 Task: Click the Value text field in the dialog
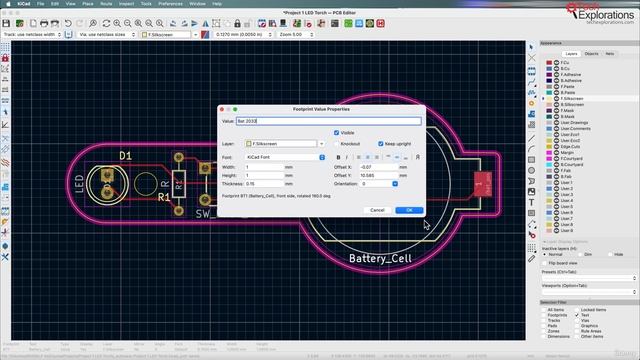[329, 121]
